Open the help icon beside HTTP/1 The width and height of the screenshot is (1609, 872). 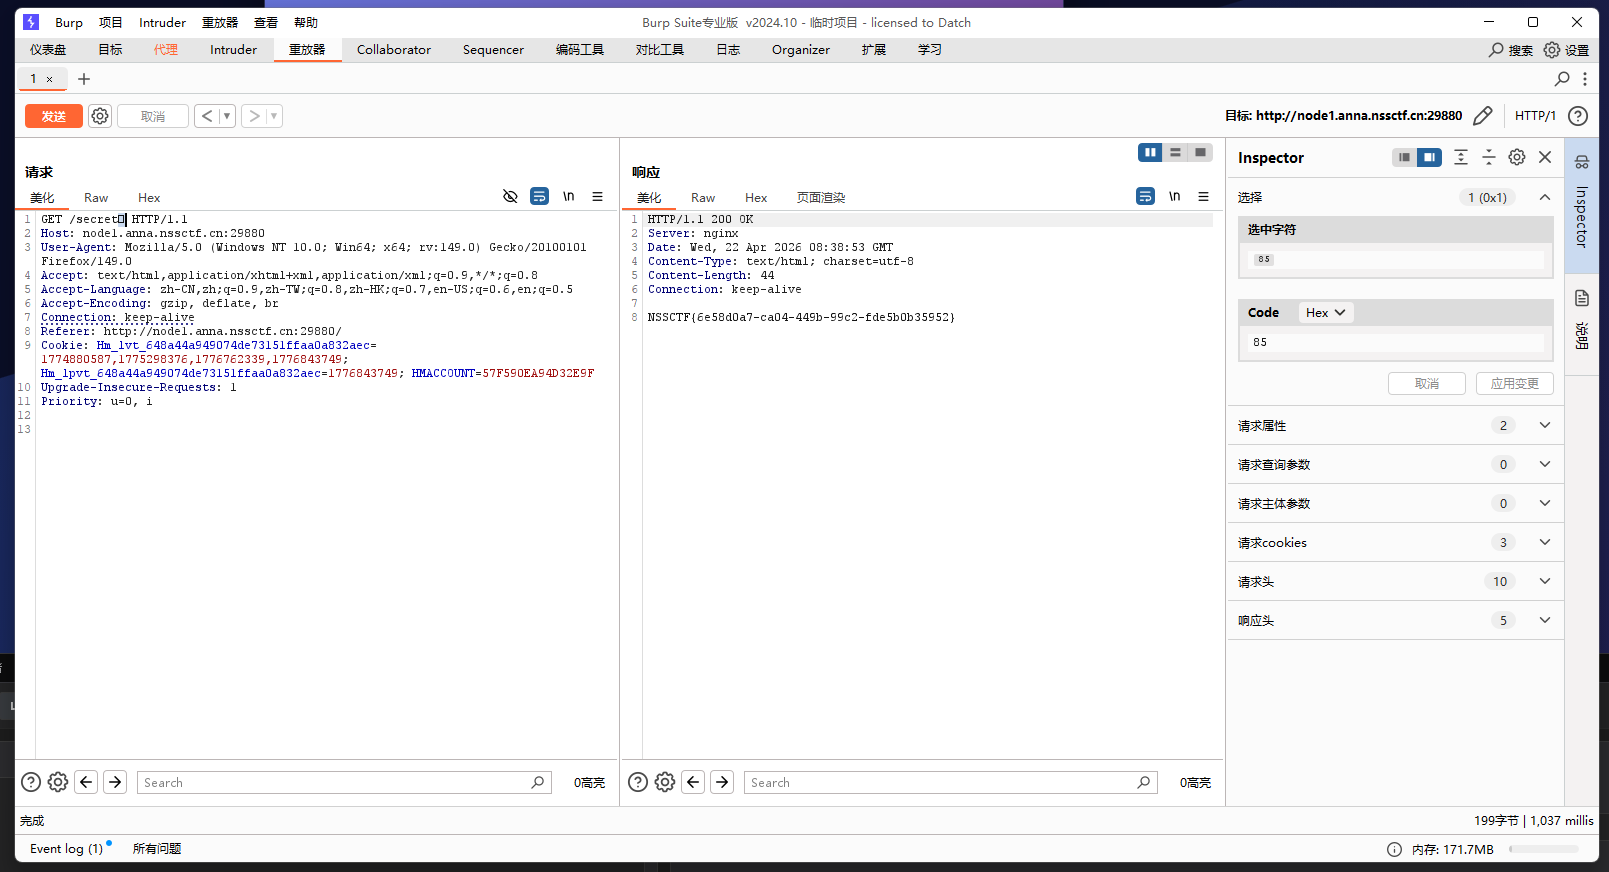1578,116
